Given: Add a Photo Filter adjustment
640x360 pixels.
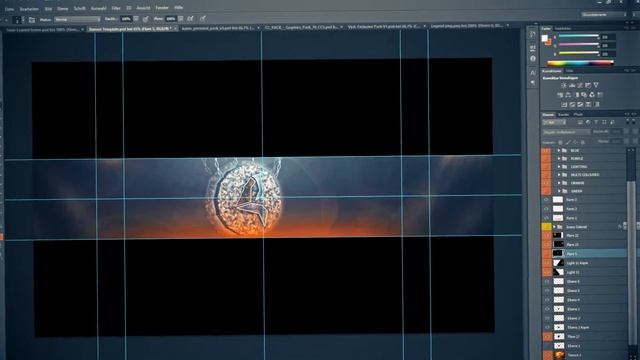Looking at the screenshot, I should coord(584,95).
